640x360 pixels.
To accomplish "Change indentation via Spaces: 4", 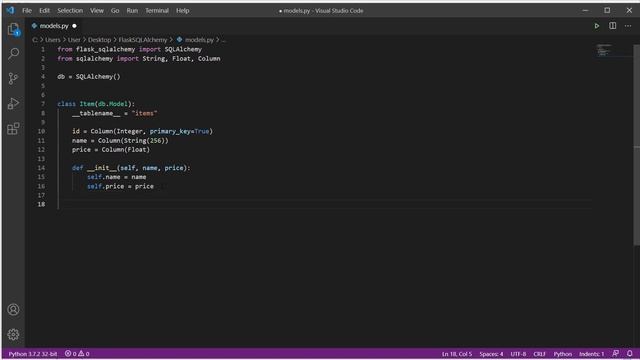I will coord(491,353).
